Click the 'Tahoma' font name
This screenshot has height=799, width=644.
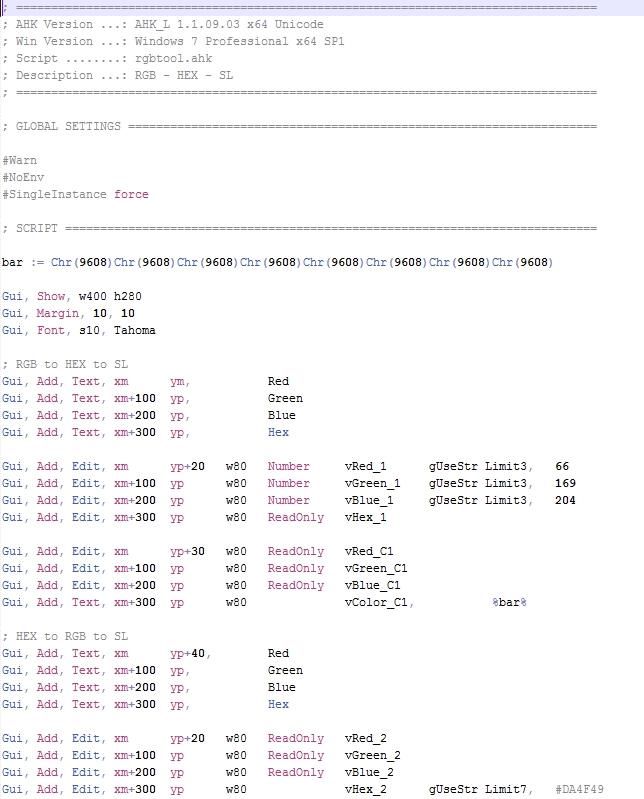pyautogui.click(x=135, y=330)
